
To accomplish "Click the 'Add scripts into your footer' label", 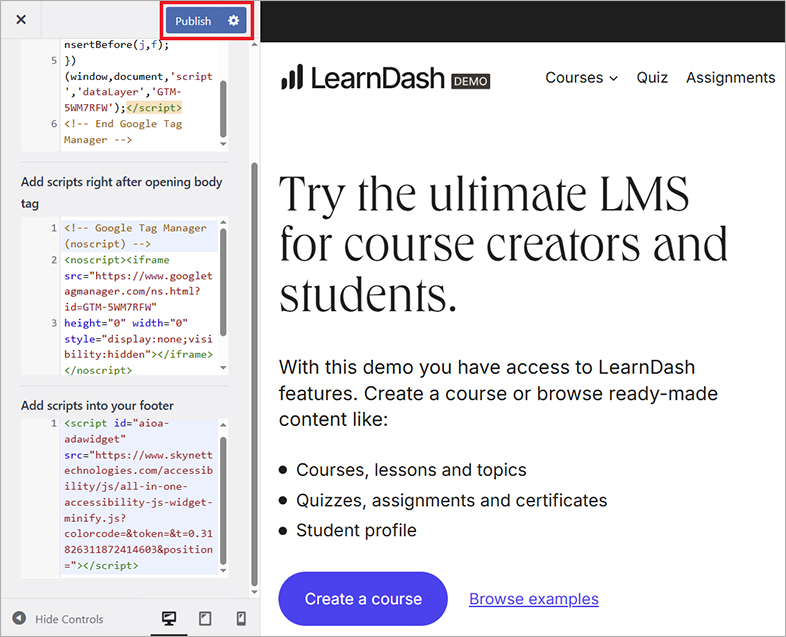I will [x=97, y=405].
